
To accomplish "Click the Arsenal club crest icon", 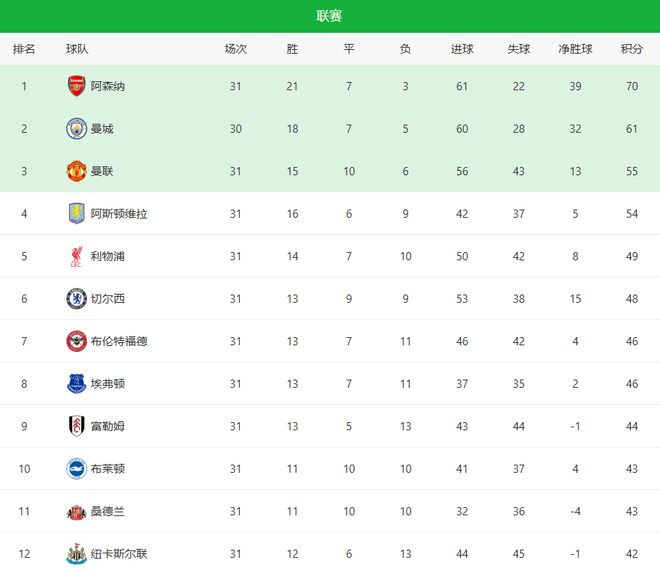I will click(76, 86).
